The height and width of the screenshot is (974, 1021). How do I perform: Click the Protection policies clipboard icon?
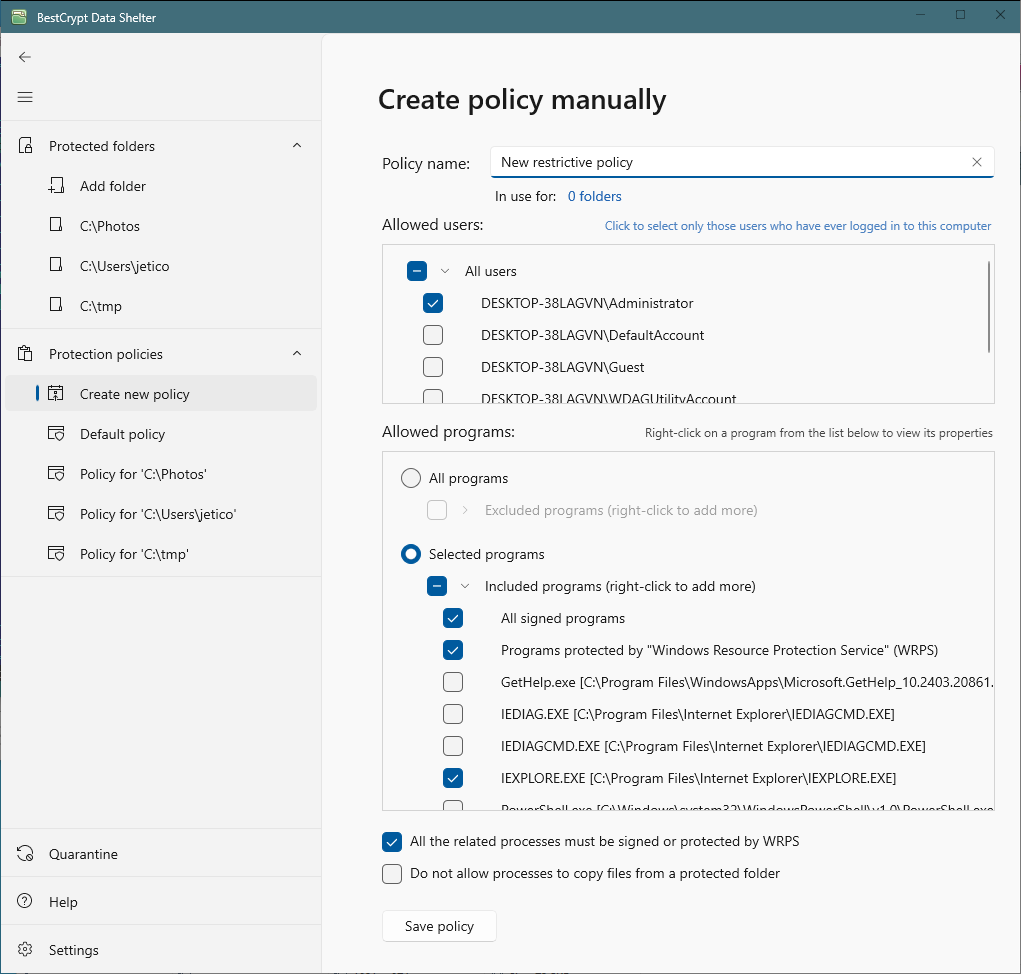click(x=25, y=354)
